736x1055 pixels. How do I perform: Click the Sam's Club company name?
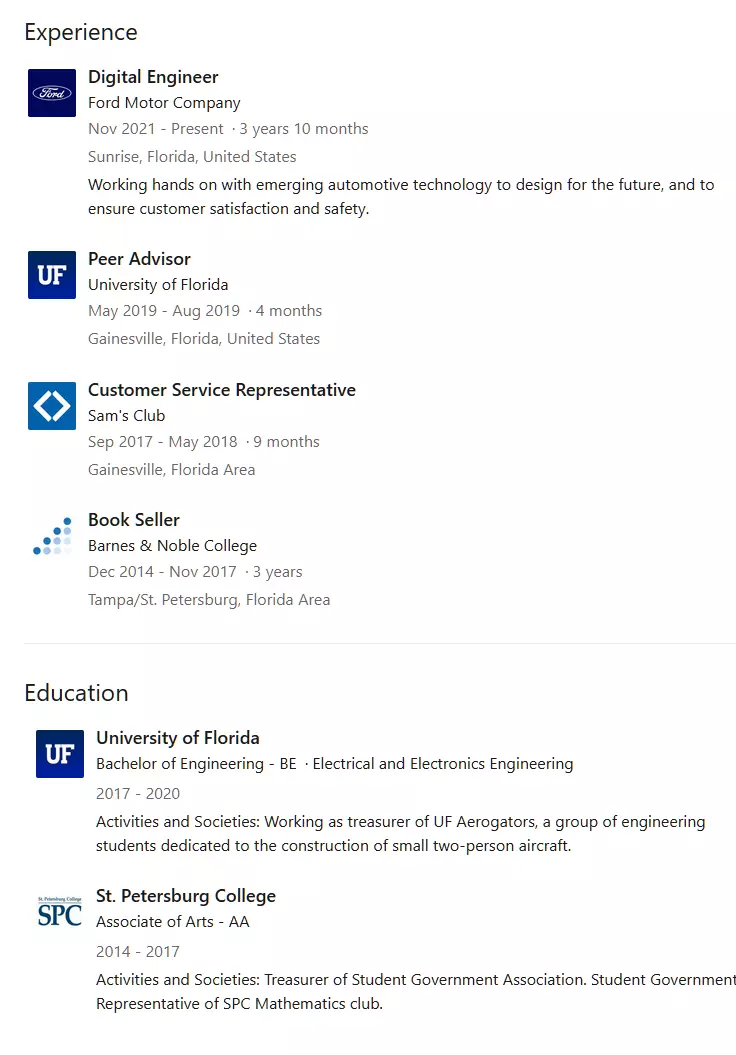pyautogui.click(x=126, y=416)
